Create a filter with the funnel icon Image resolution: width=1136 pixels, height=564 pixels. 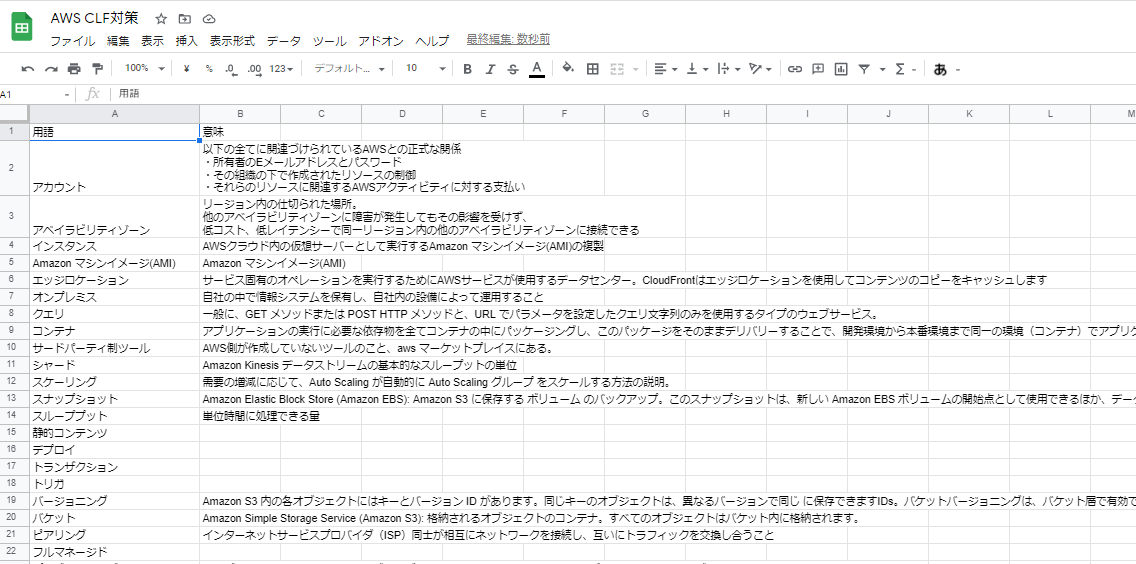pos(864,69)
